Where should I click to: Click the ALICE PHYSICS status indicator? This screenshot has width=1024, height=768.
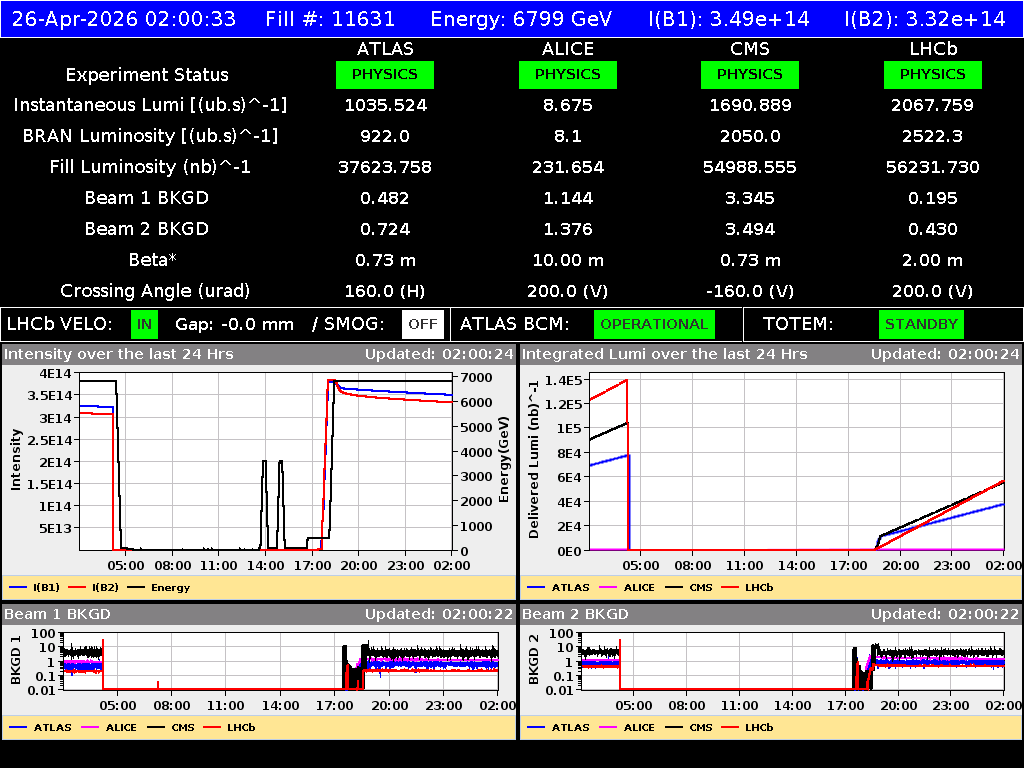click(x=568, y=74)
